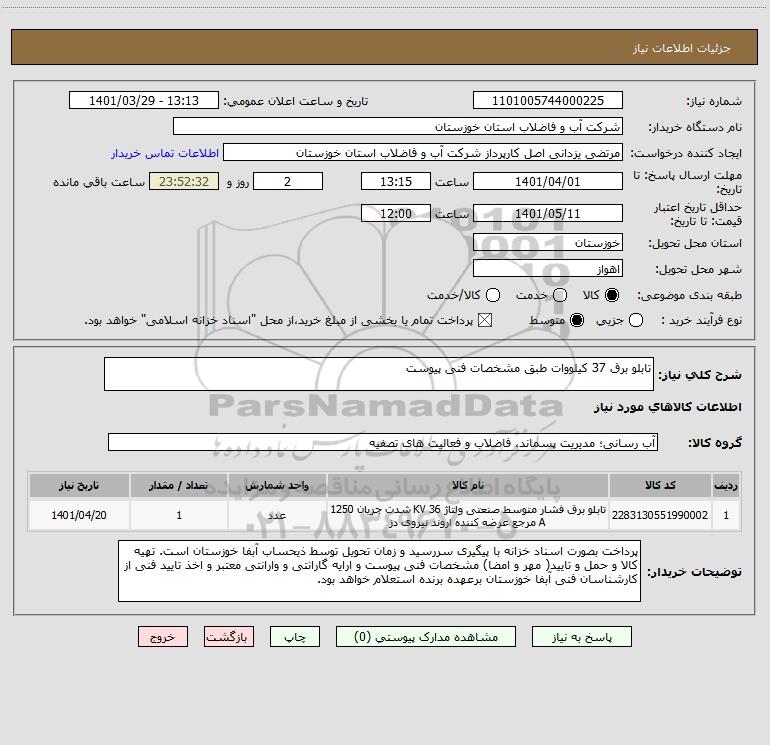Click the ردیف column header
Viewport: 770px width, 745px height.
coord(726,486)
